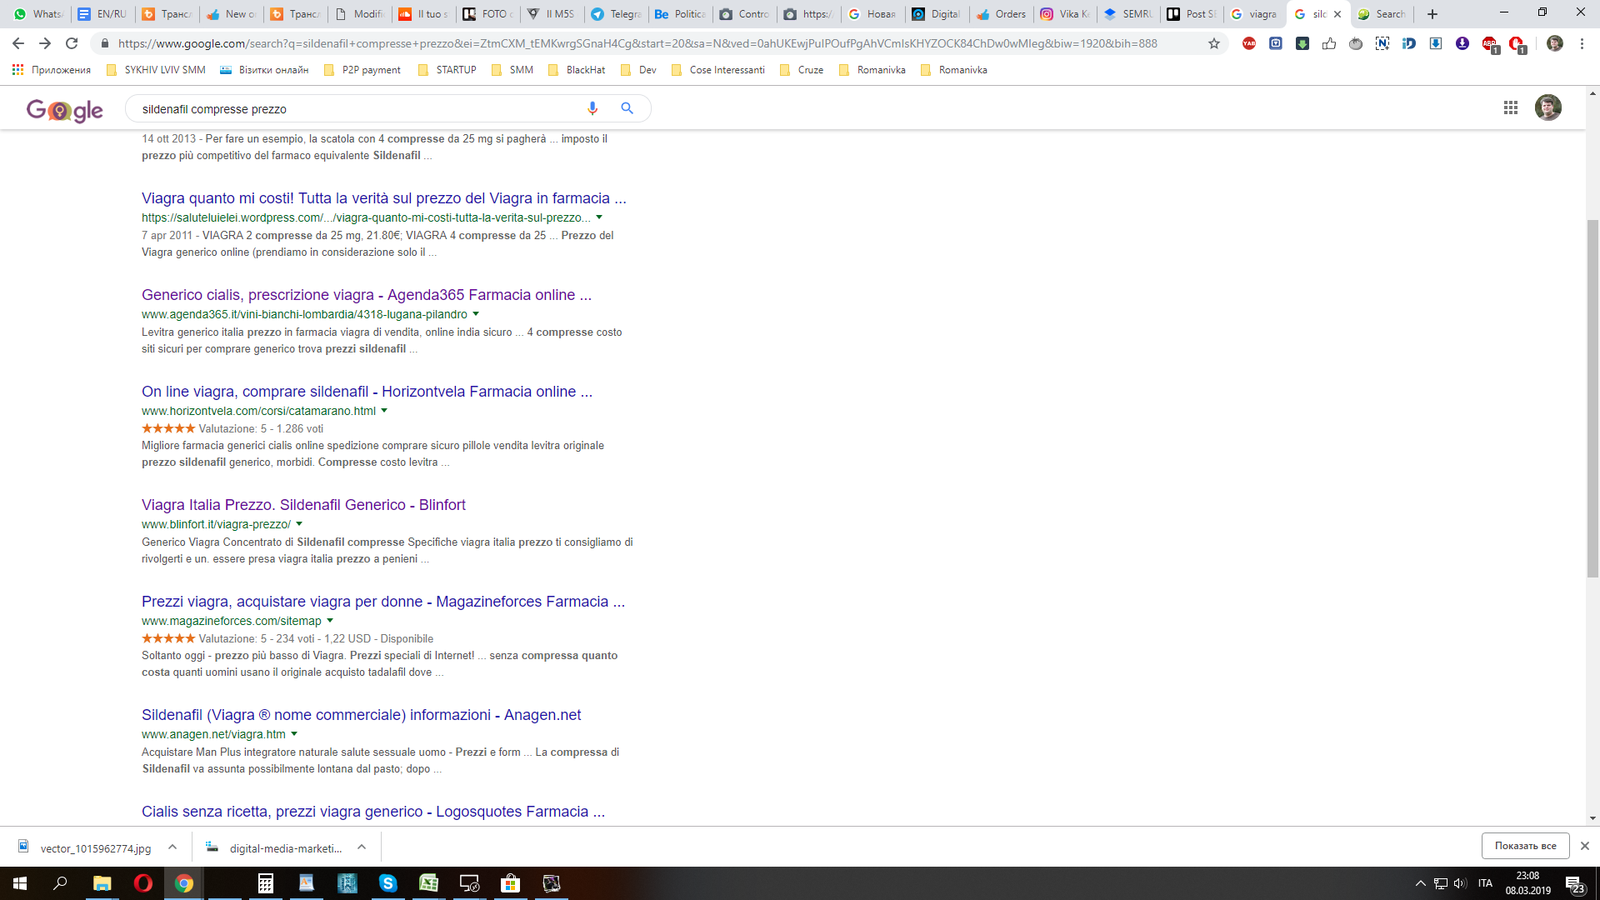Viewport: 1600px width, 900px height.
Task: Open Chrome three-dot menu
Action: (1582, 44)
